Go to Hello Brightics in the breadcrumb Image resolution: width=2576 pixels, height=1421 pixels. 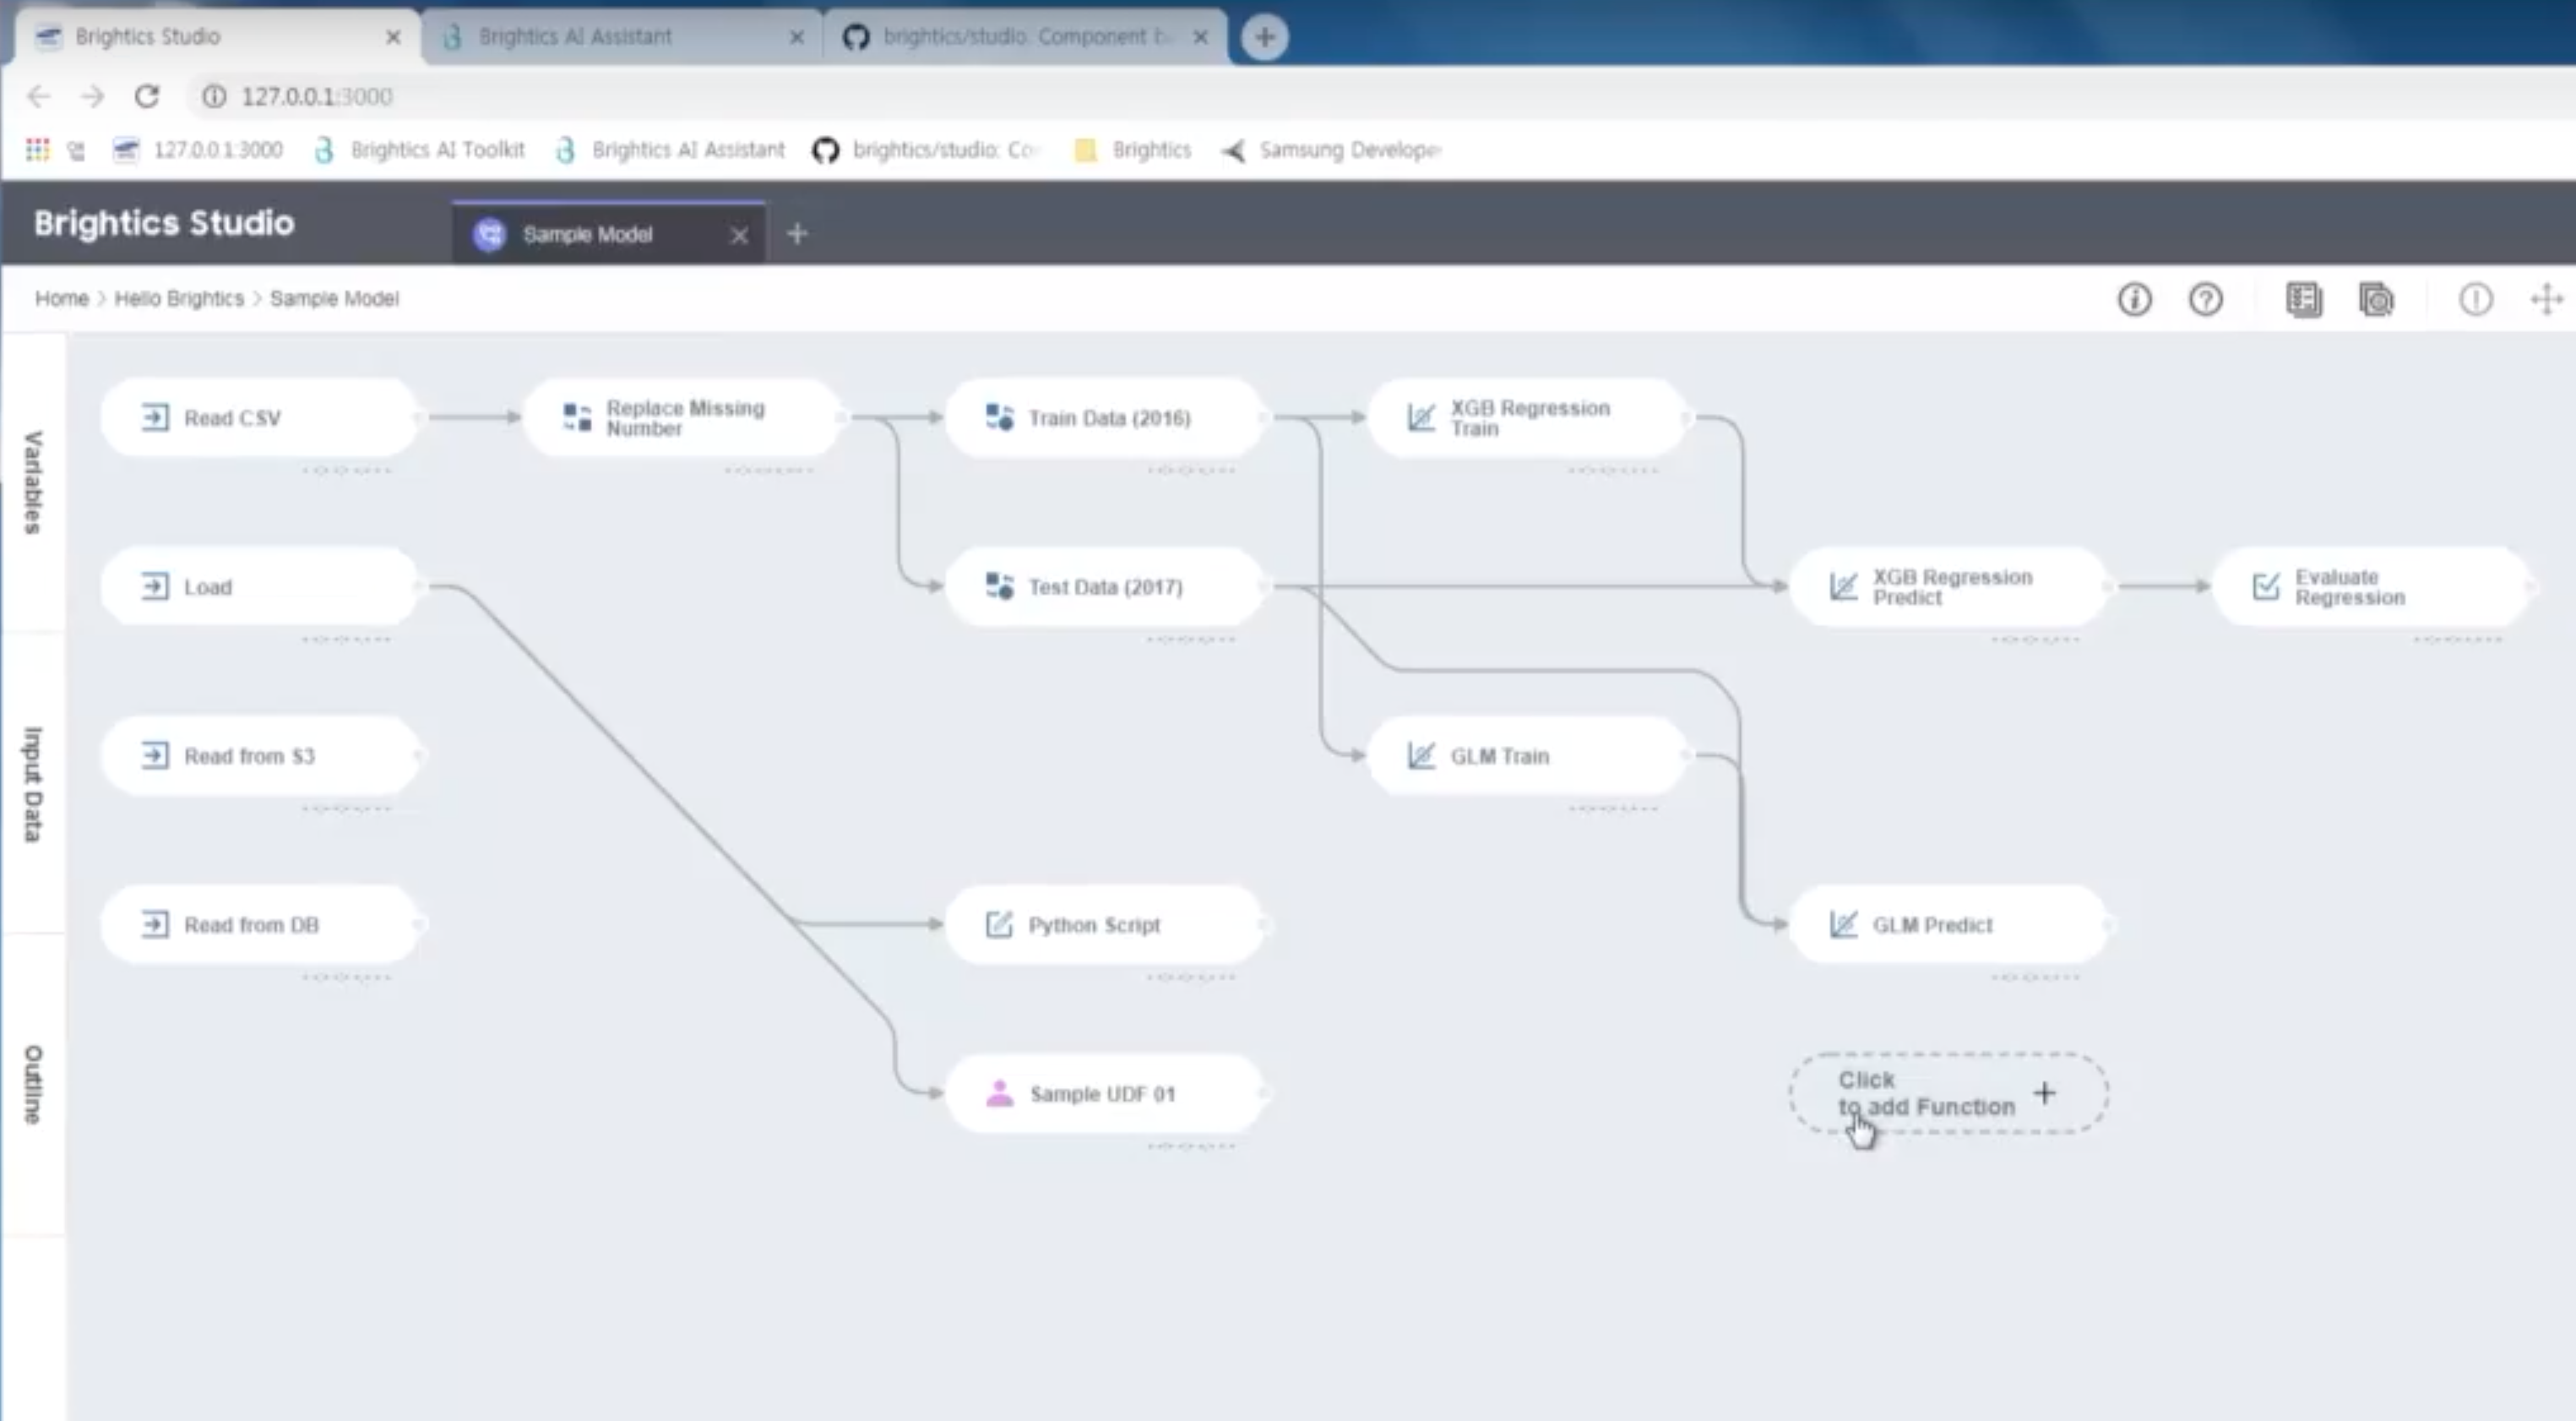click(179, 298)
